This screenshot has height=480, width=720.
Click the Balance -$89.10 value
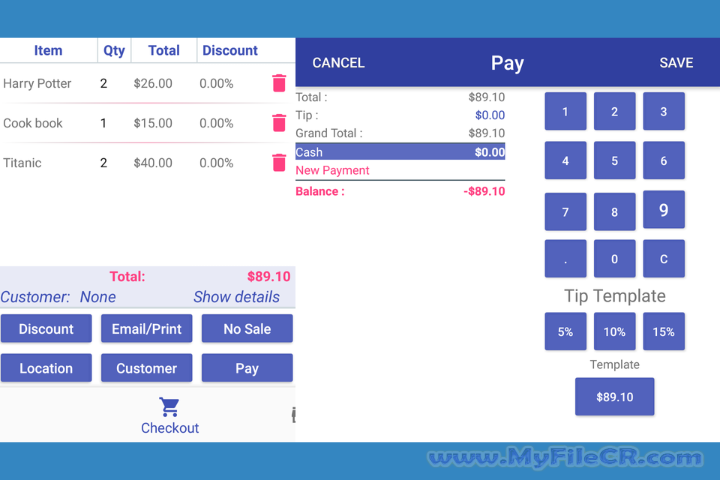click(x=484, y=191)
